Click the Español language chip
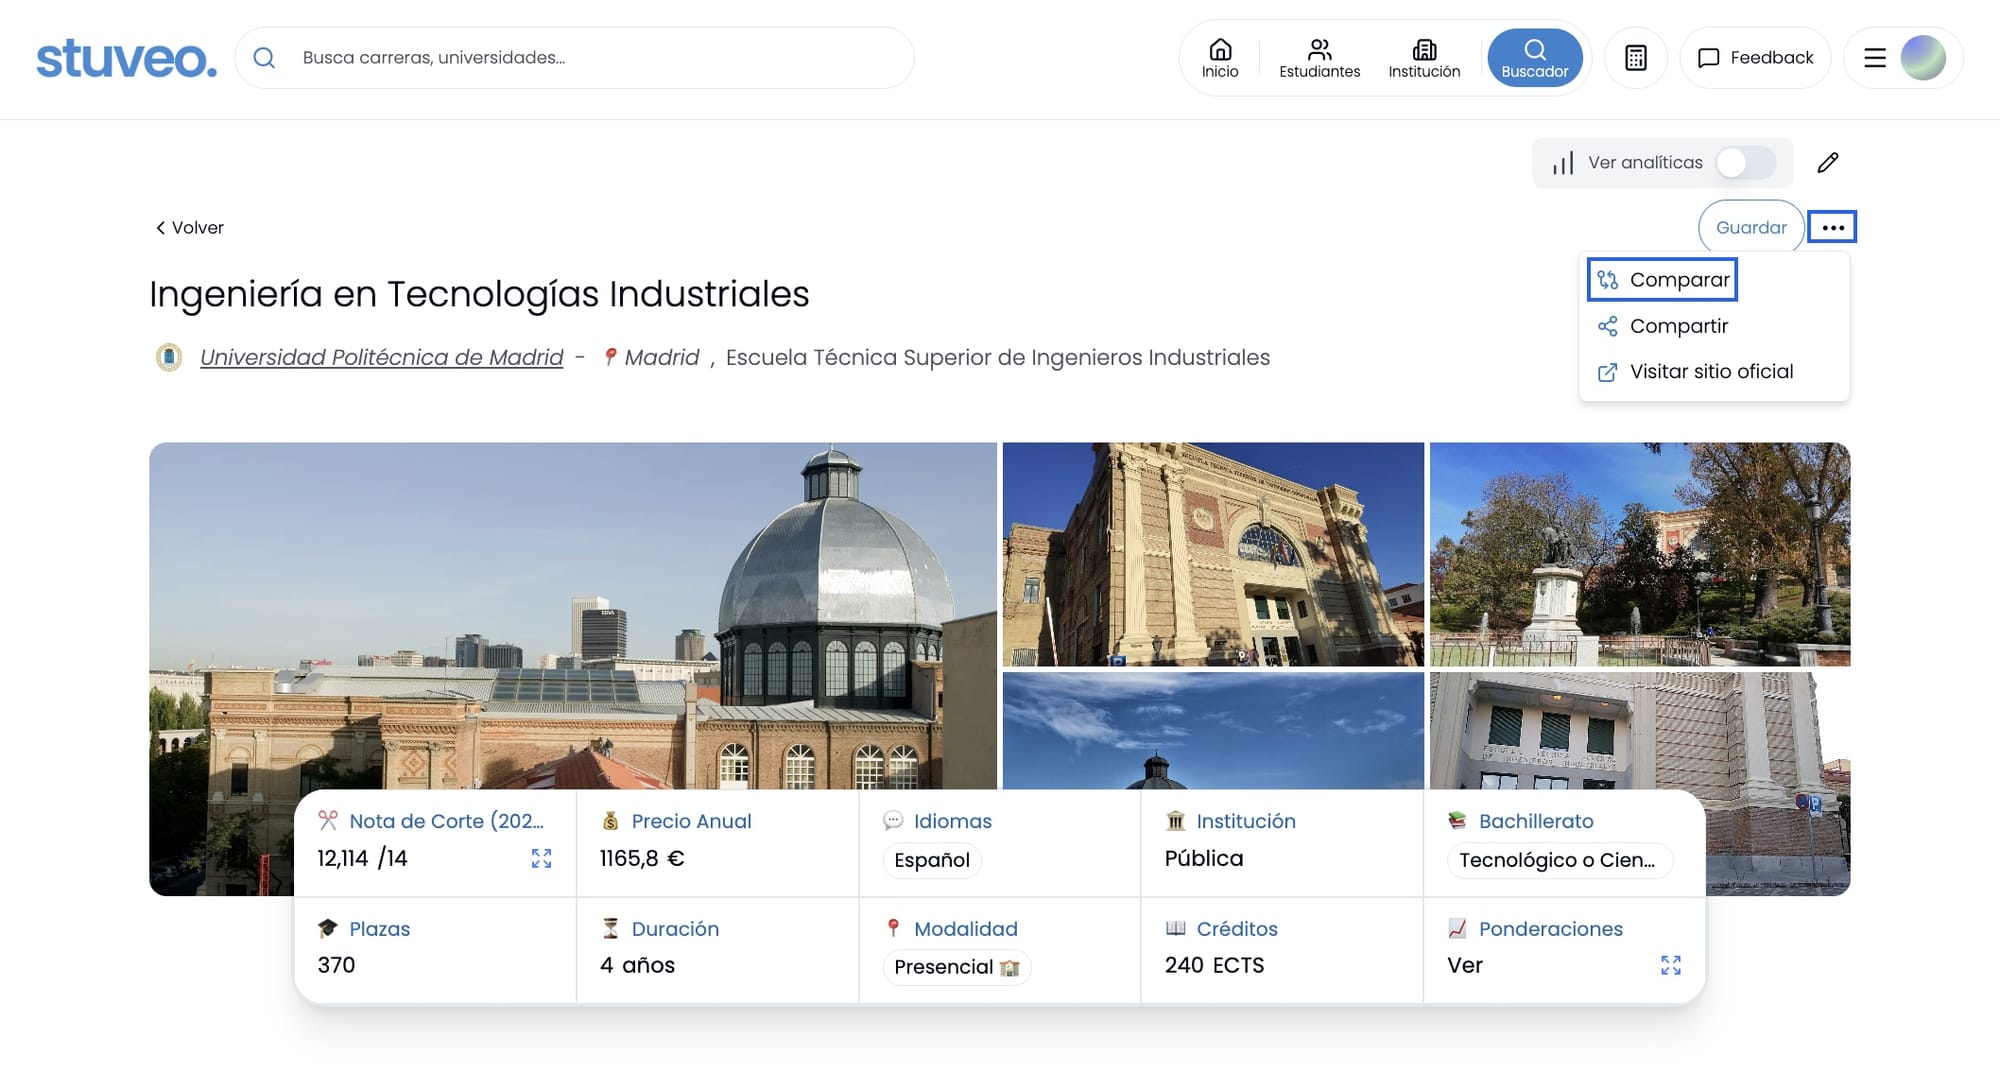 point(931,860)
